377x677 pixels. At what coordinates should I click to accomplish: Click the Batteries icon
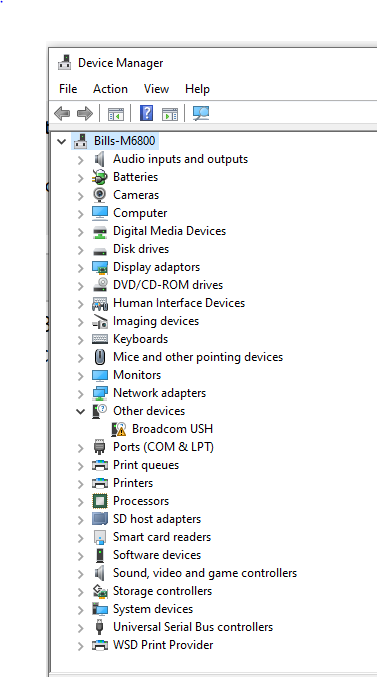(100, 177)
